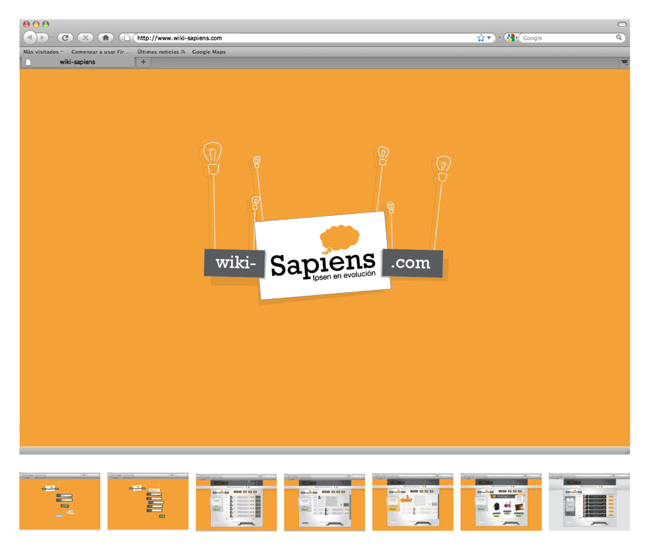Go forward with the forward arrow button
This screenshot has height=552, width=650.
[x=43, y=38]
